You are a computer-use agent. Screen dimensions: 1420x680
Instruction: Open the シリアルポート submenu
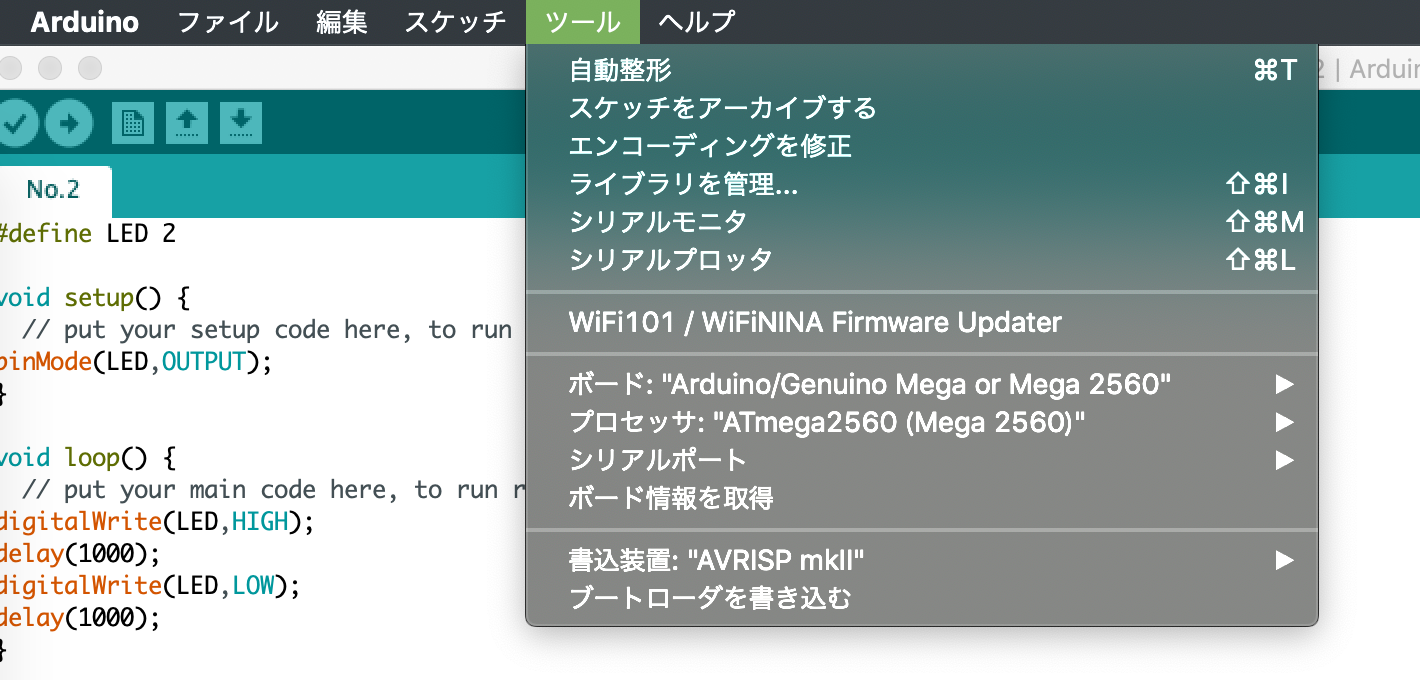coord(1285,460)
